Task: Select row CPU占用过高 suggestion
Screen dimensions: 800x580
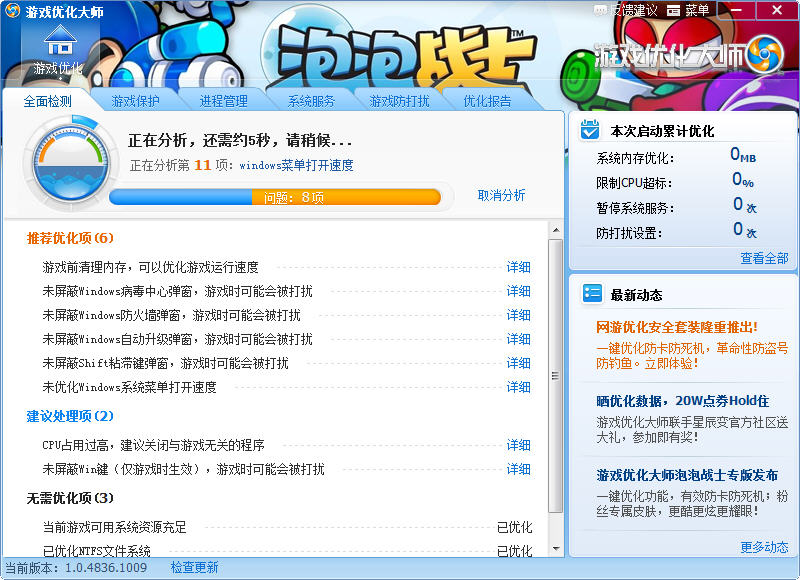Action: (287, 445)
